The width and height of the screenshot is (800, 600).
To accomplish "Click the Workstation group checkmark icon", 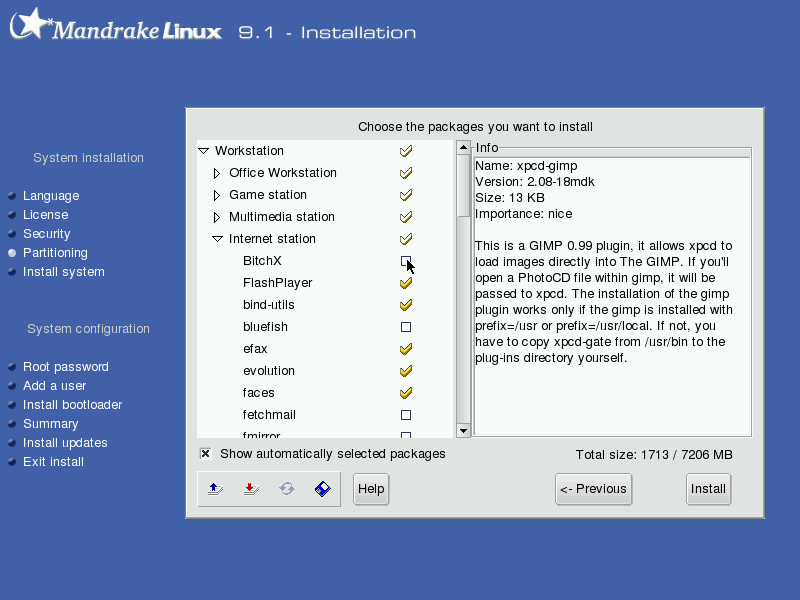I will click(406, 151).
